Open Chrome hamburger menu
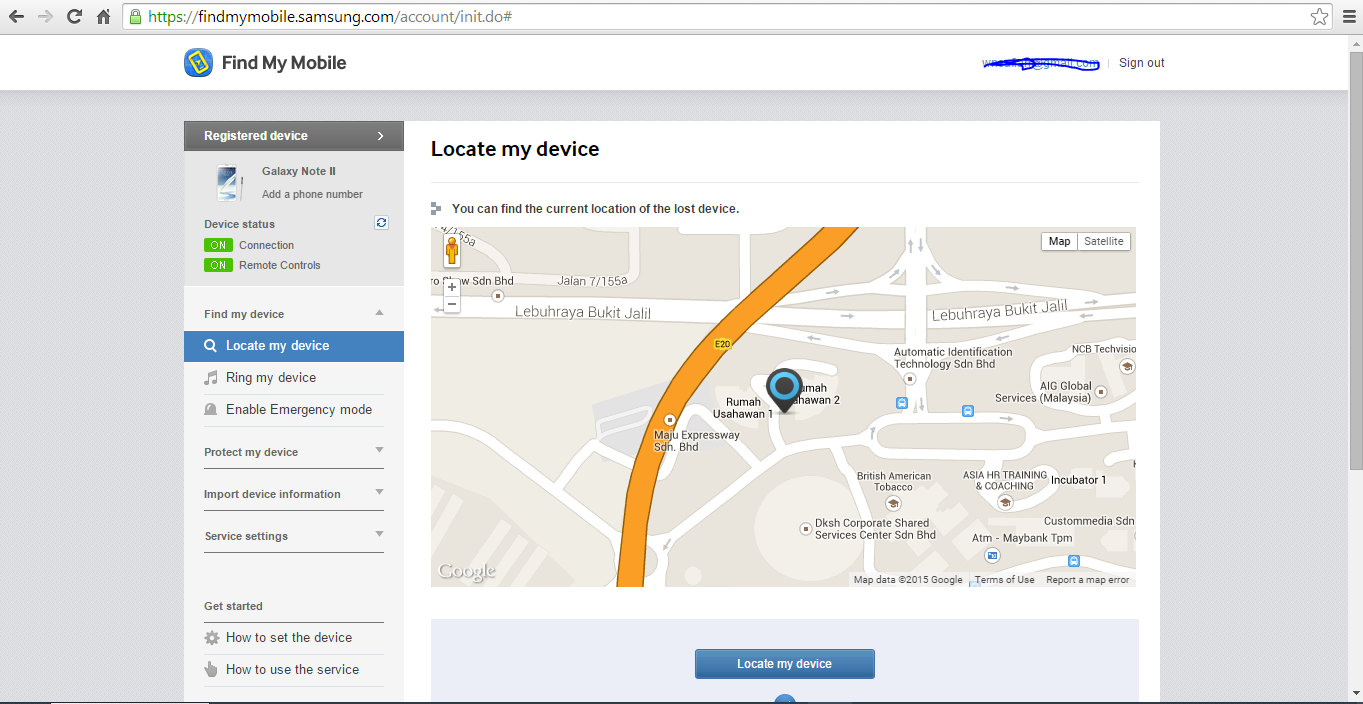This screenshot has height=704, width=1363. 1348,17
